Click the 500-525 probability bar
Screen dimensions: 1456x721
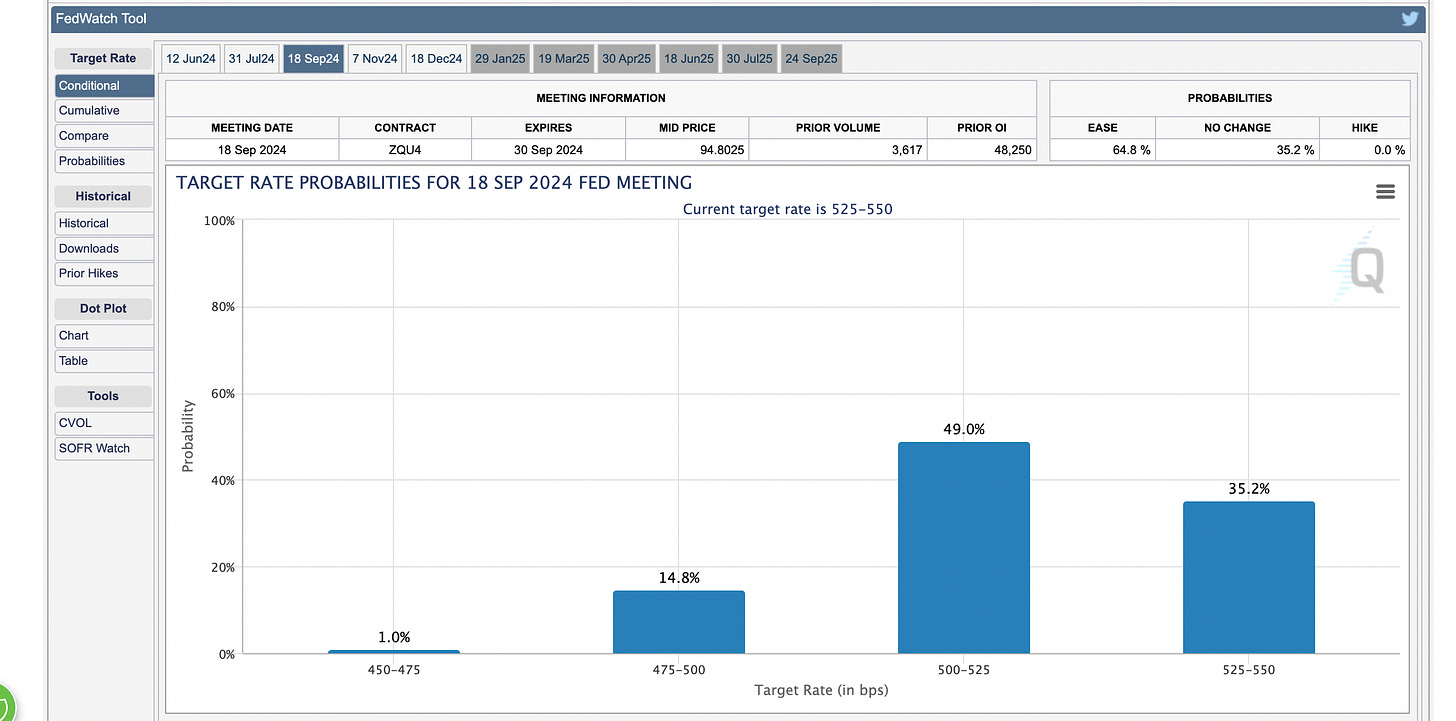[964, 548]
